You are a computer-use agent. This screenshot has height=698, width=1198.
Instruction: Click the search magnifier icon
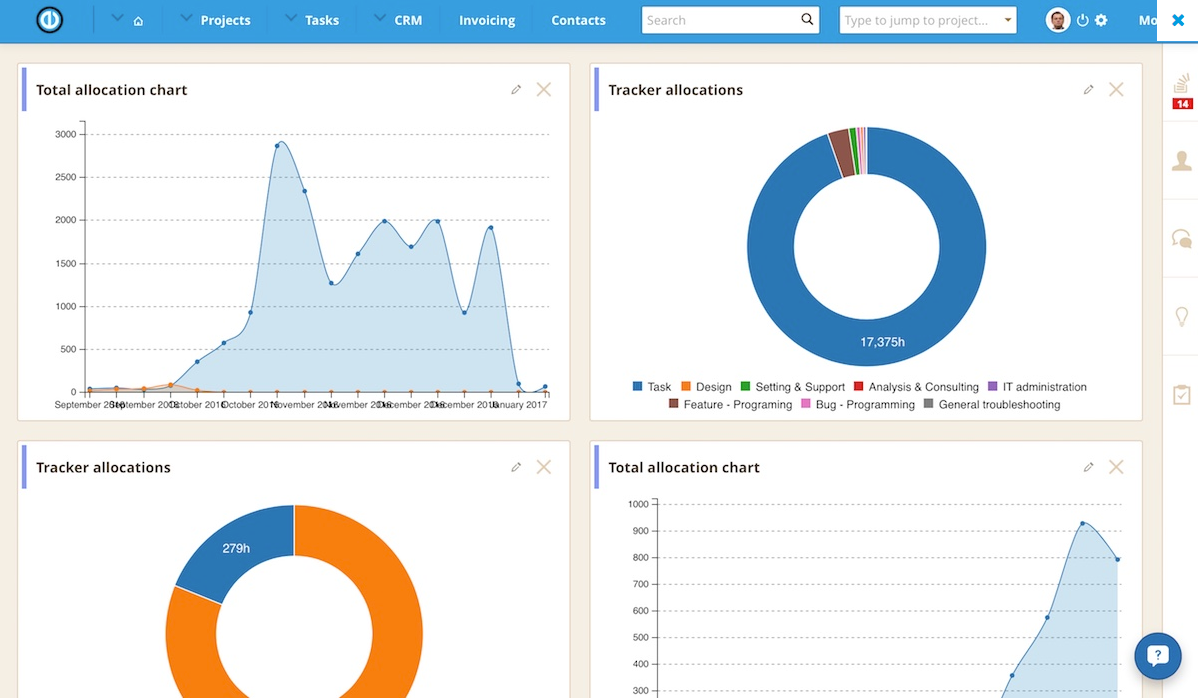807,19
